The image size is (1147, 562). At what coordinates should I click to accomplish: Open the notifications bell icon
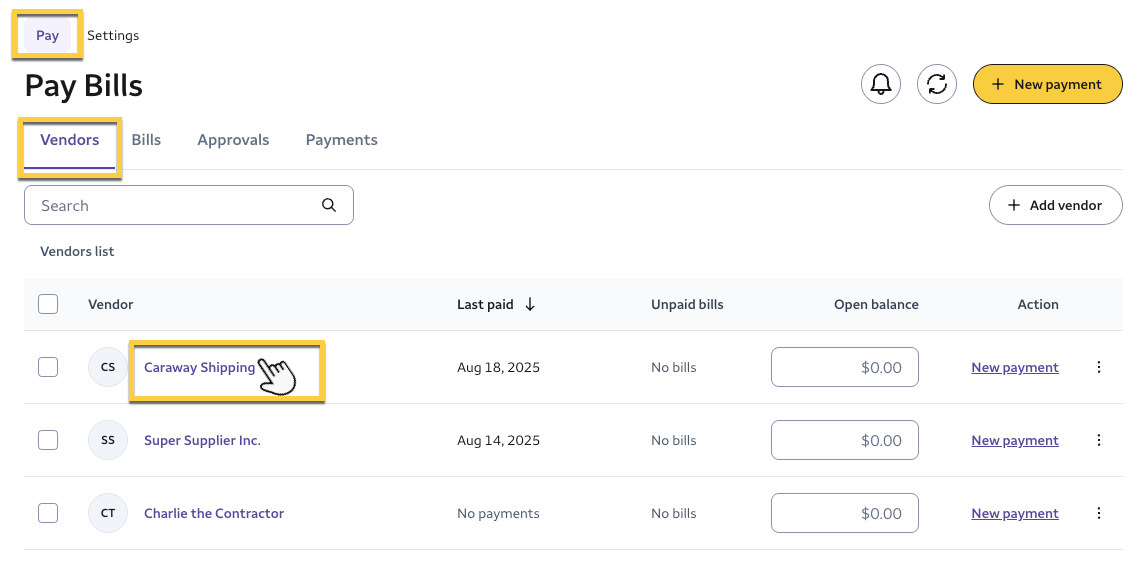[881, 85]
